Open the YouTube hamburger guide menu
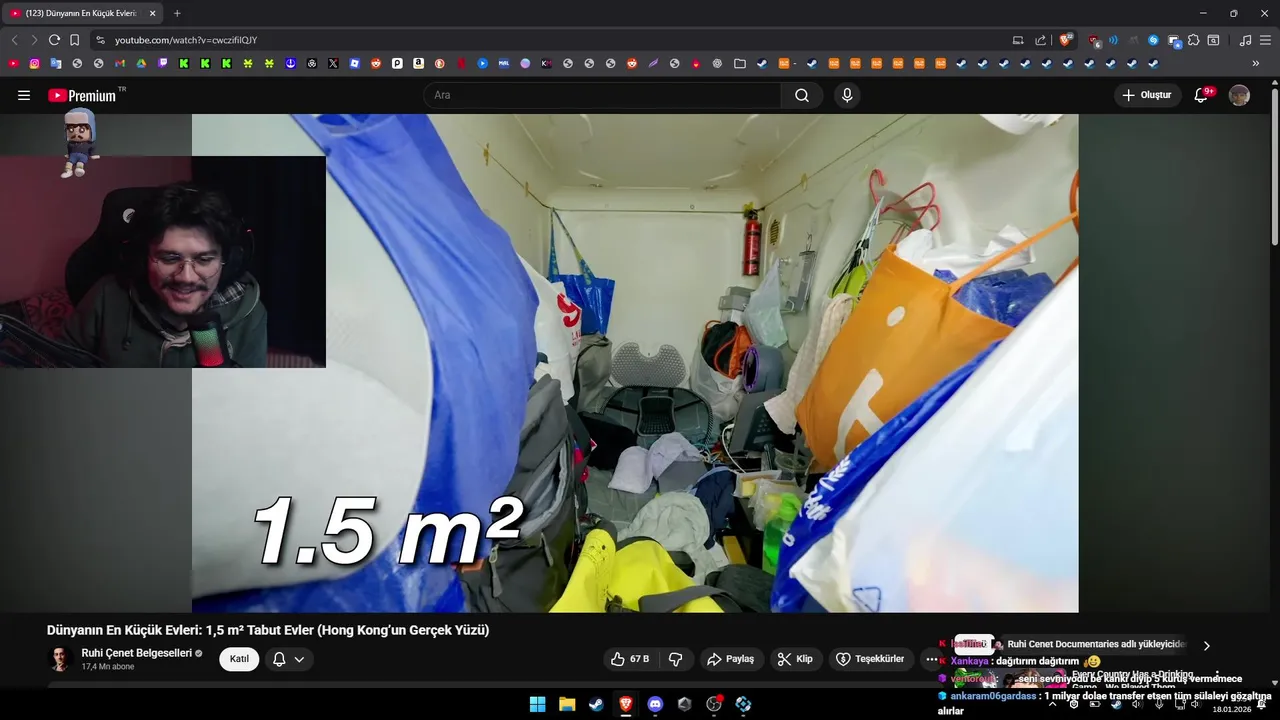Viewport: 1280px width, 720px height. click(24, 95)
